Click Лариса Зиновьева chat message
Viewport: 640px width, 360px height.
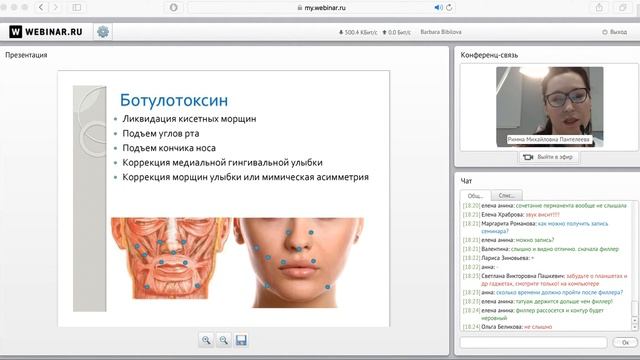498,258
